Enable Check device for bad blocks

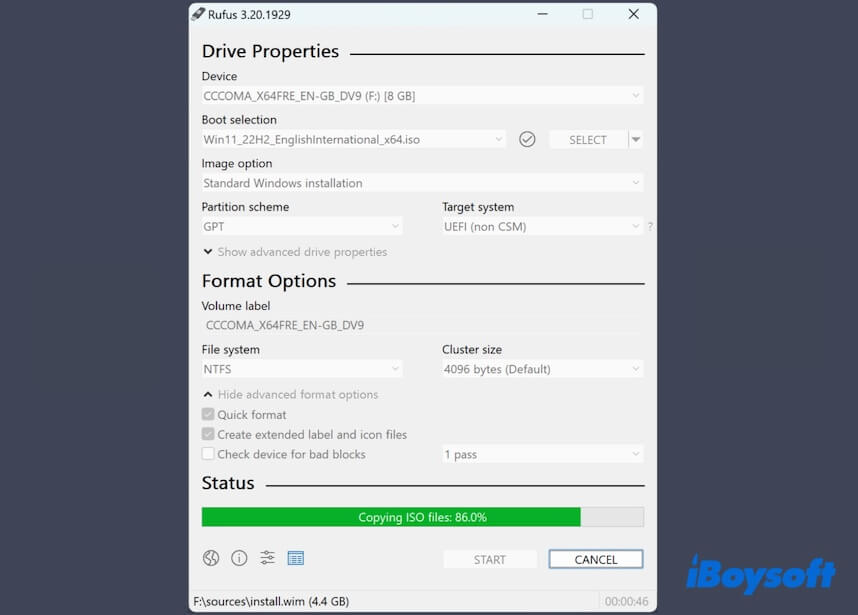pos(207,454)
